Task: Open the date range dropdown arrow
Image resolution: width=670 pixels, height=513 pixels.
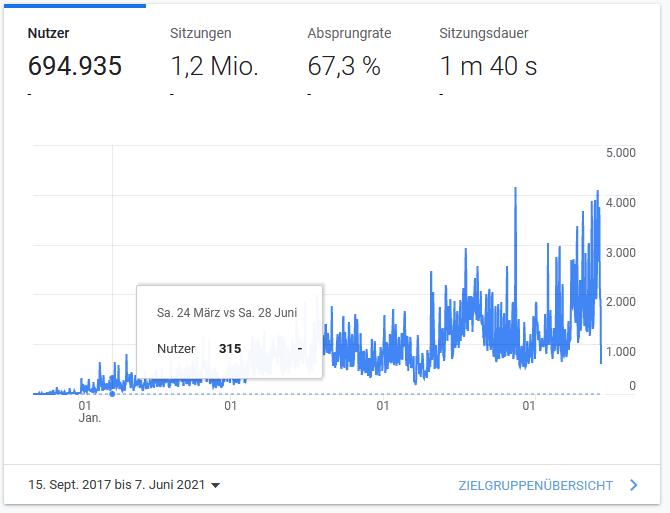Action: 216,485
